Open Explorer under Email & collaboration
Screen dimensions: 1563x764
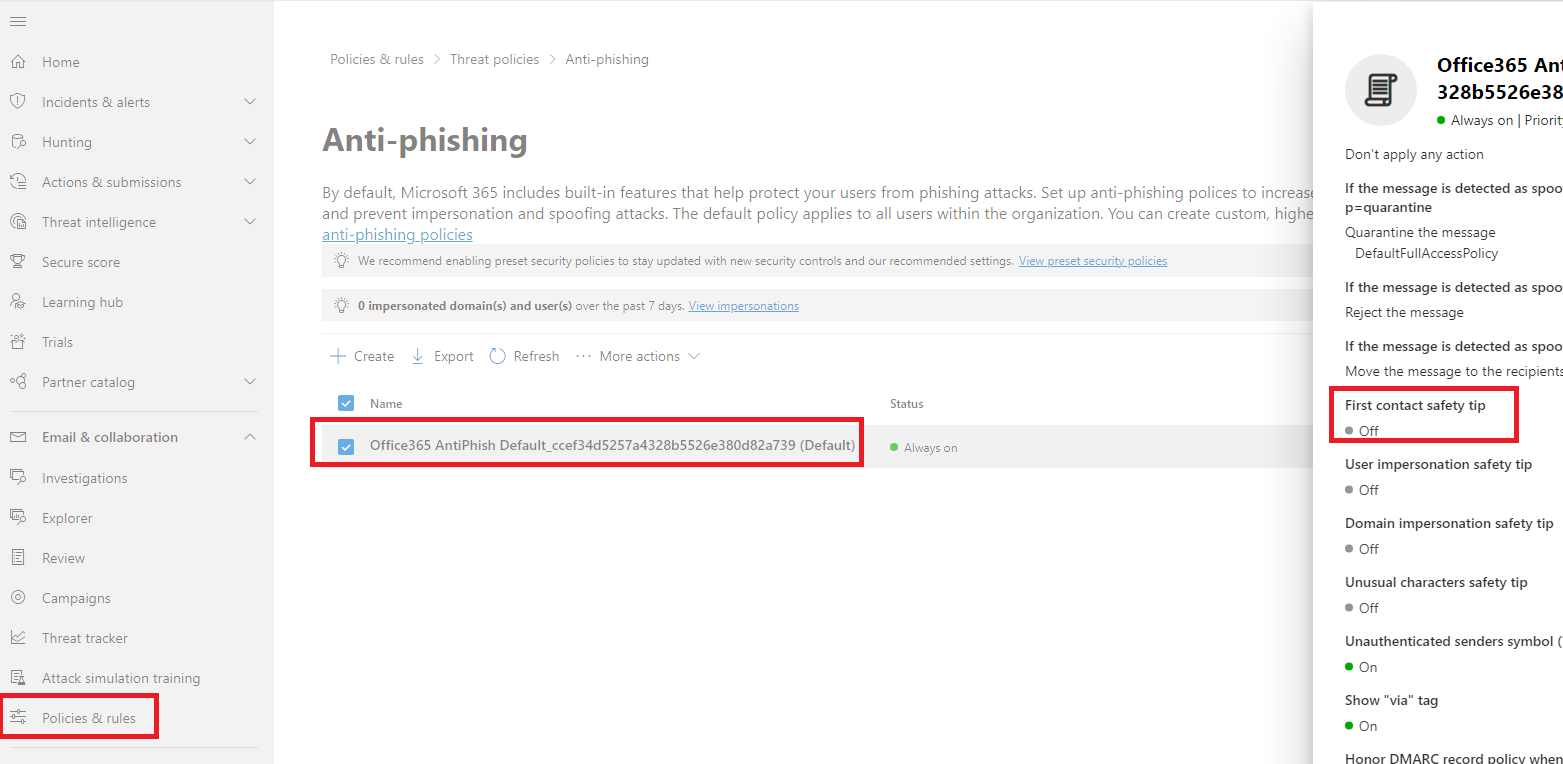click(67, 518)
